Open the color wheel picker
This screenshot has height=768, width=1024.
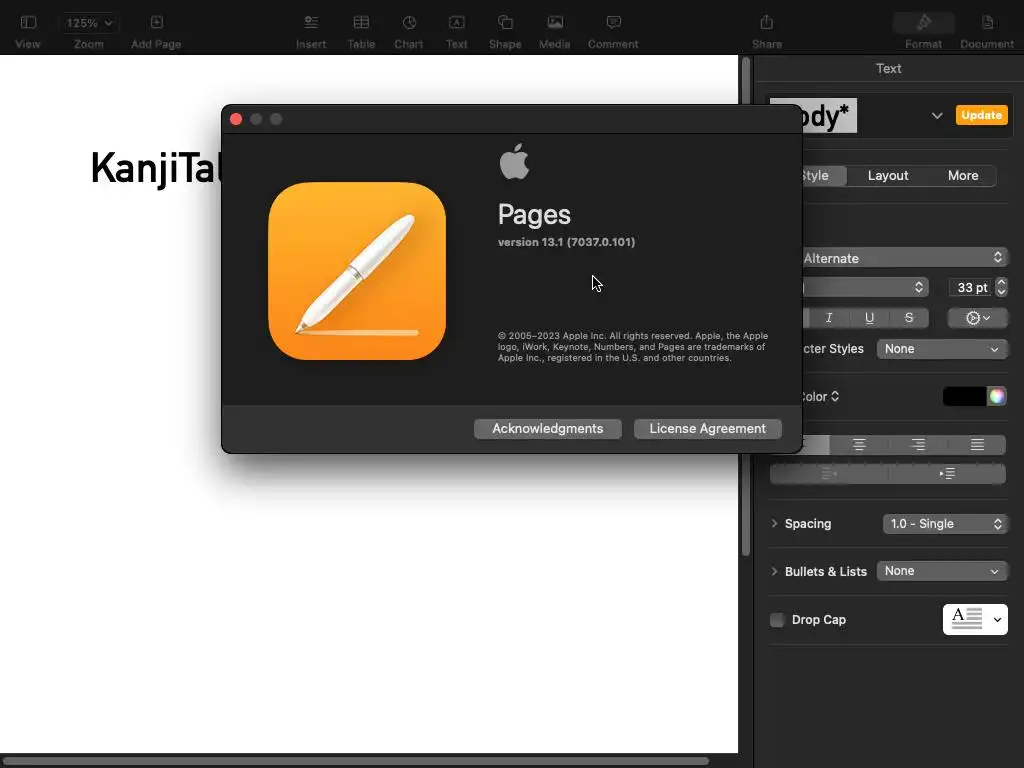click(997, 396)
